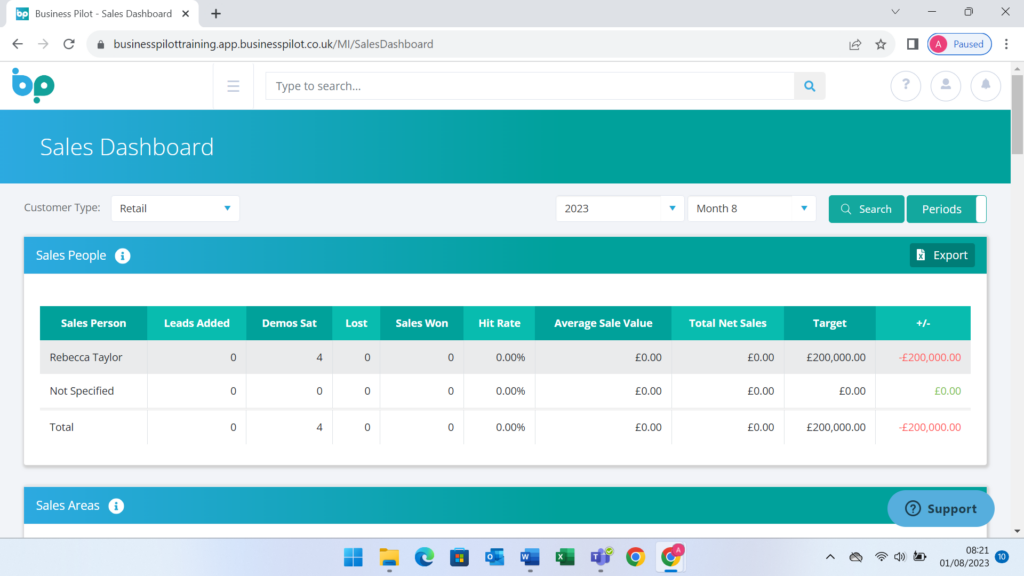Image resolution: width=1024 pixels, height=576 pixels.
Task: Click the Total row label
Action: click(61, 427)
